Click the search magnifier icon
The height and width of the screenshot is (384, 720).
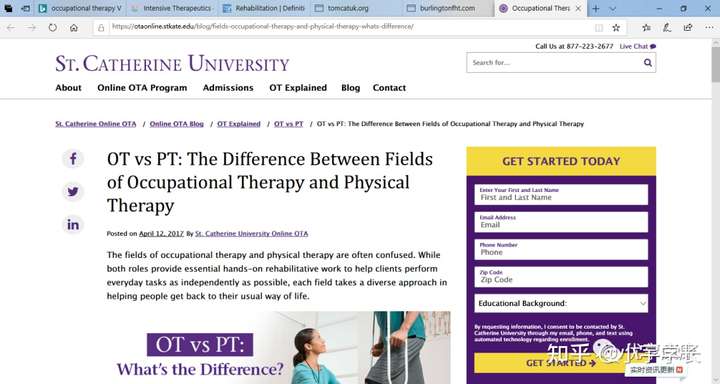click(x=647, y=62)
